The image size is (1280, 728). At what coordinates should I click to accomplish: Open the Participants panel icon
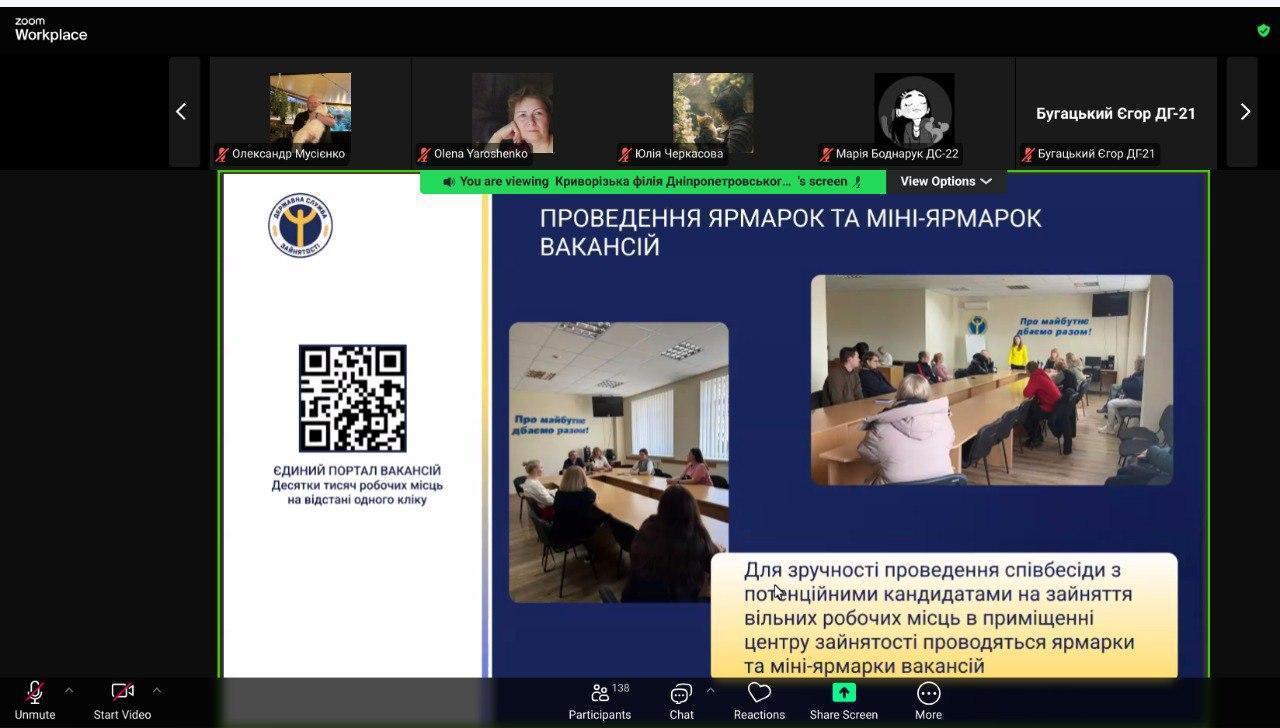[x=600, y=694]
